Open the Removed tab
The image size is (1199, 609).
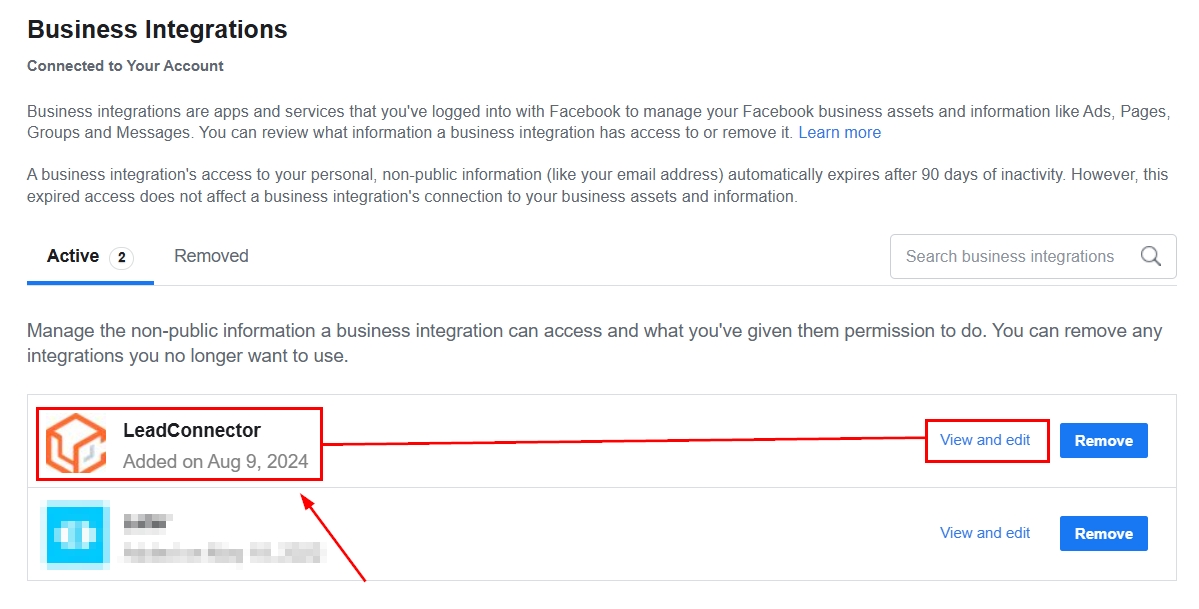[211, 256]
